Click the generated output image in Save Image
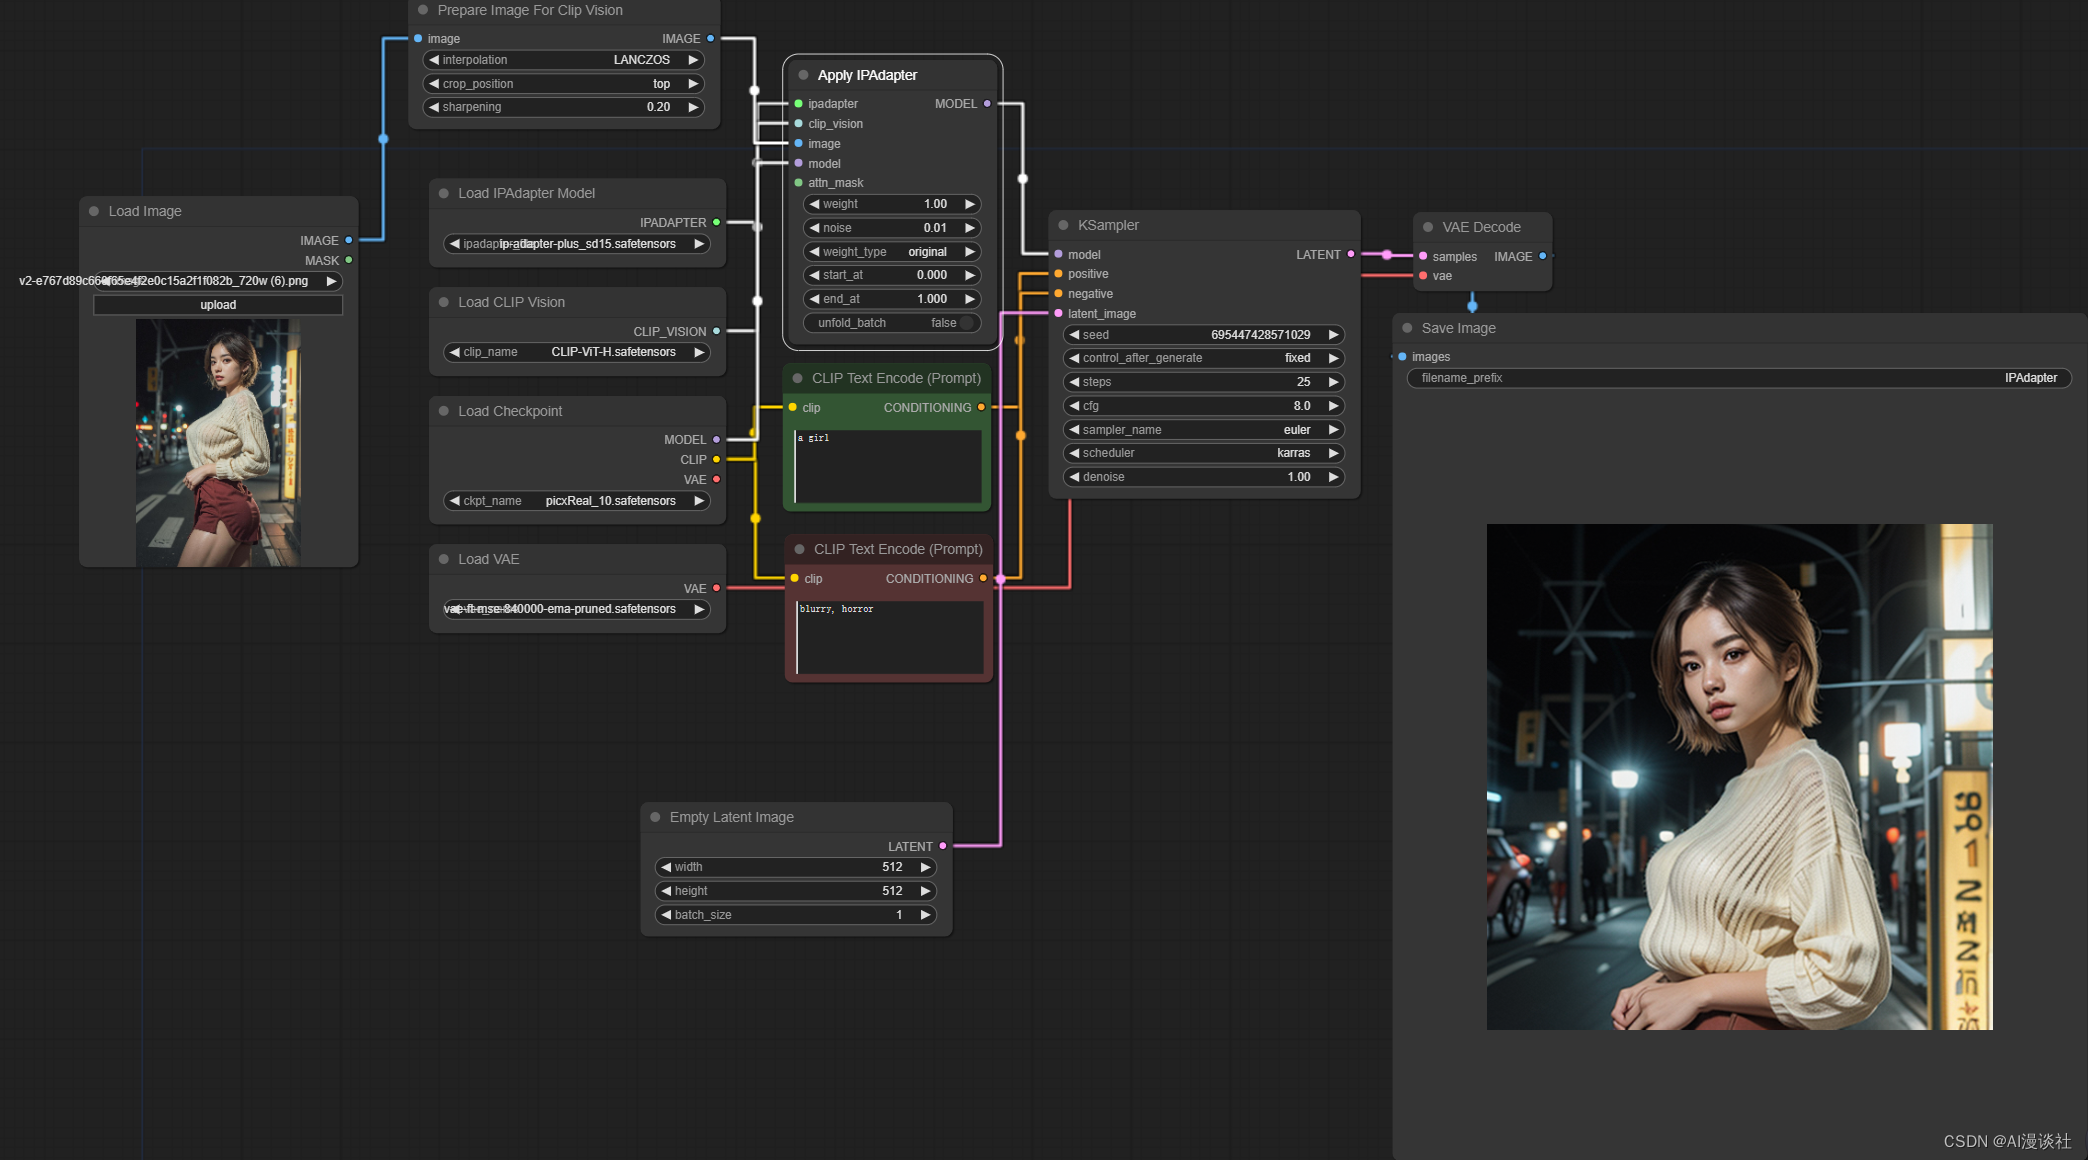This screenshot has height=1160, width=2088. [1739, 776]
